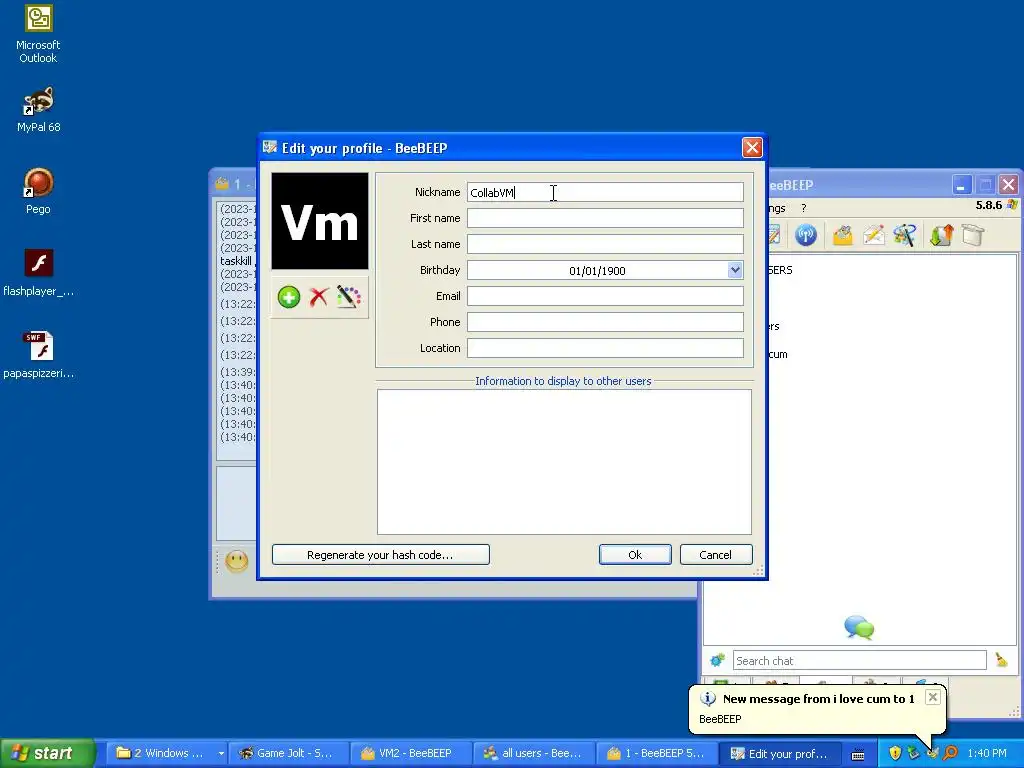Open the 2 Windows taskbar group
Screen dimensions: 1024x768
pyautogui.click(x=168, y=753)
